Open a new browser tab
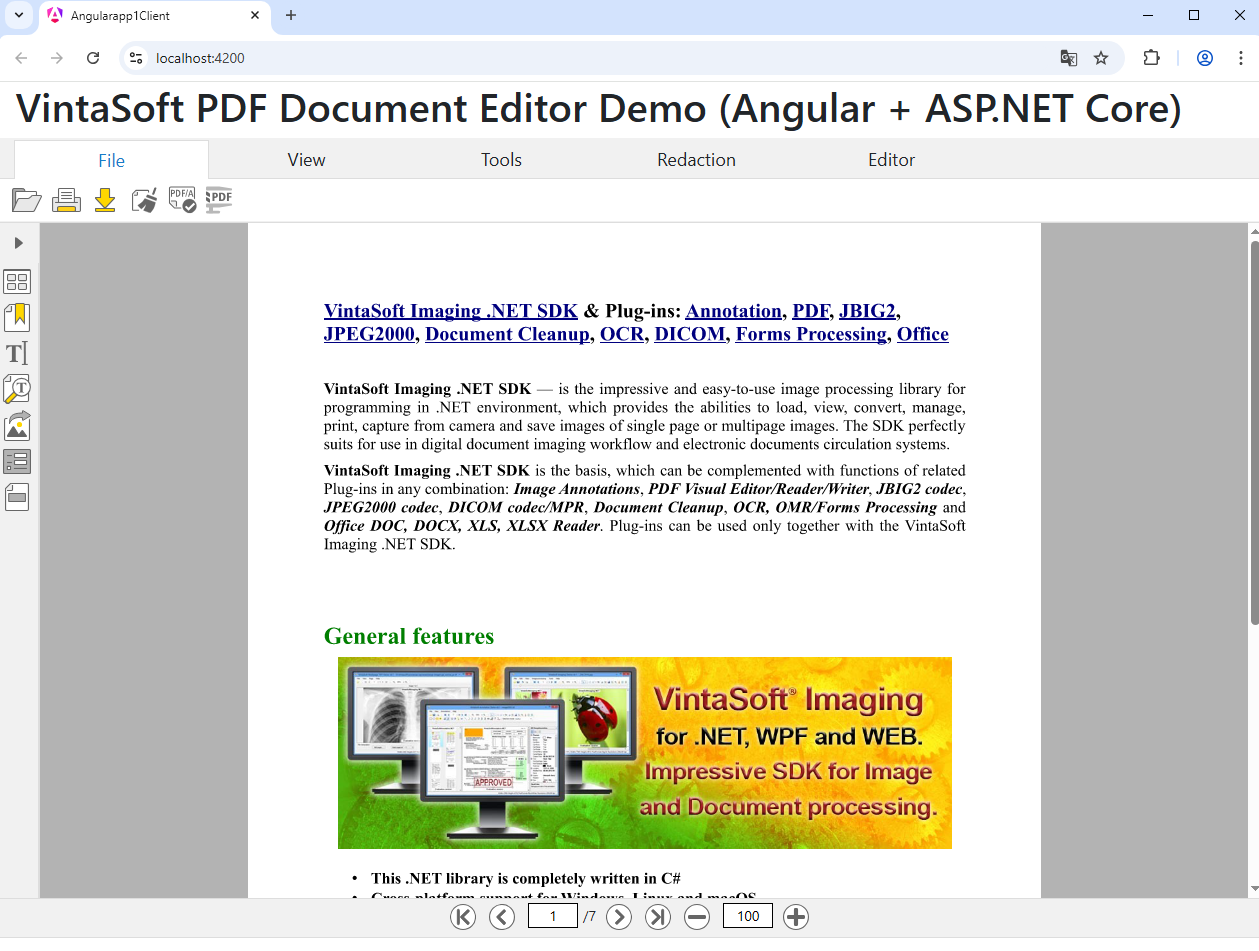The image size is (1259, 951). click(x=291, y=15)
